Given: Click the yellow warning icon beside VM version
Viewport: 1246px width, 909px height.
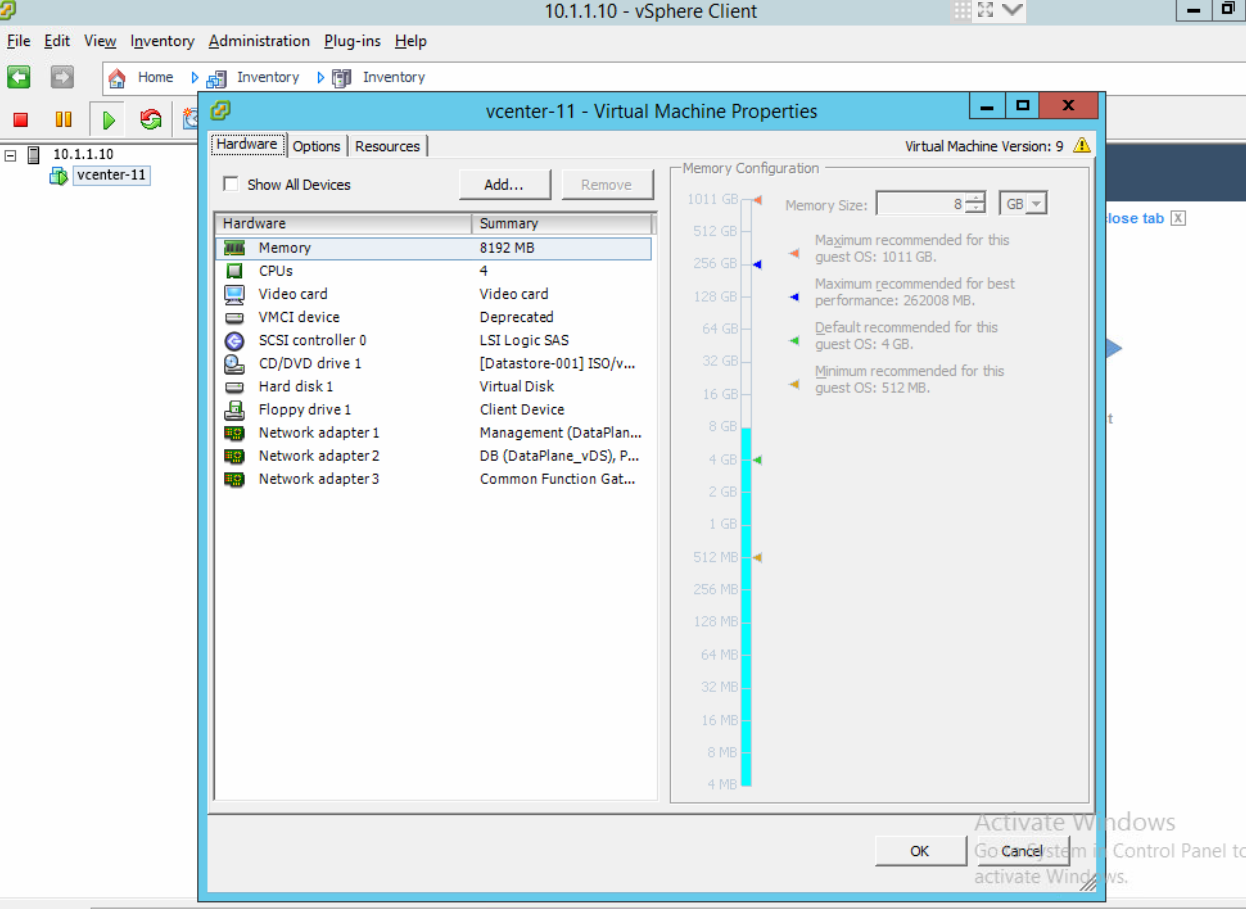Looking at the screenshot, I should coord(1081,145).
